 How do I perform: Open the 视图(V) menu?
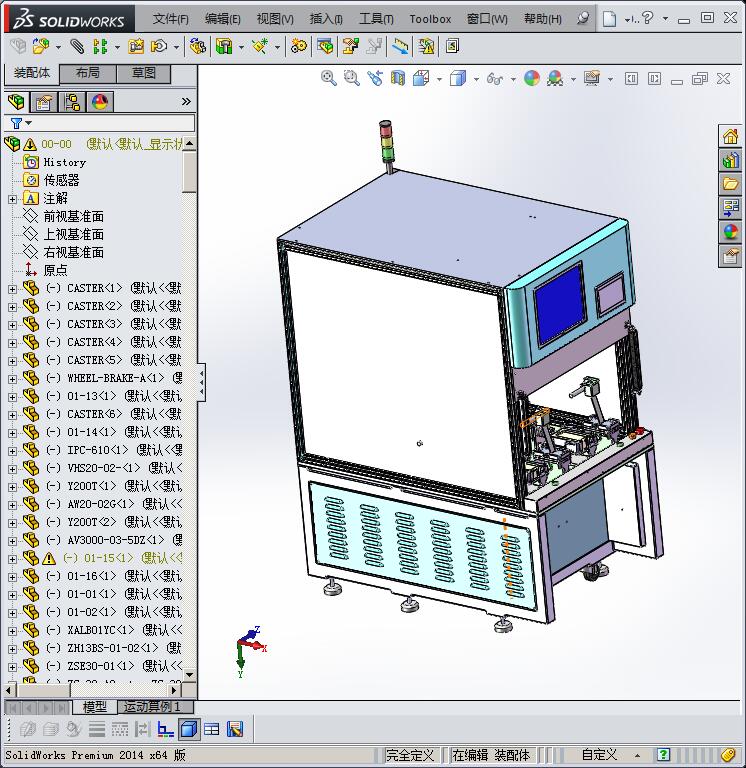coord(275,19)
